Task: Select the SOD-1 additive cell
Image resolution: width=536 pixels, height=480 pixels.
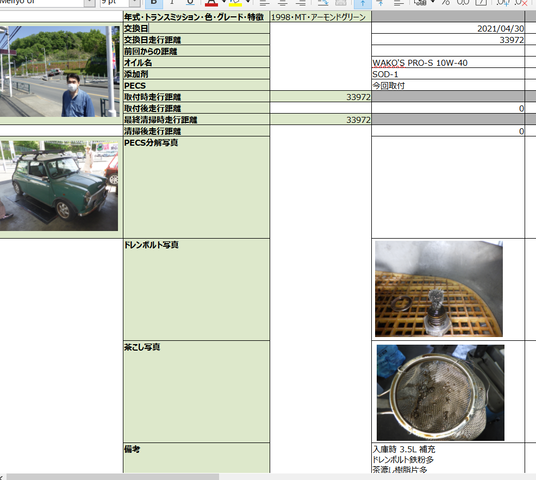Action: click(x=448, y=74)
